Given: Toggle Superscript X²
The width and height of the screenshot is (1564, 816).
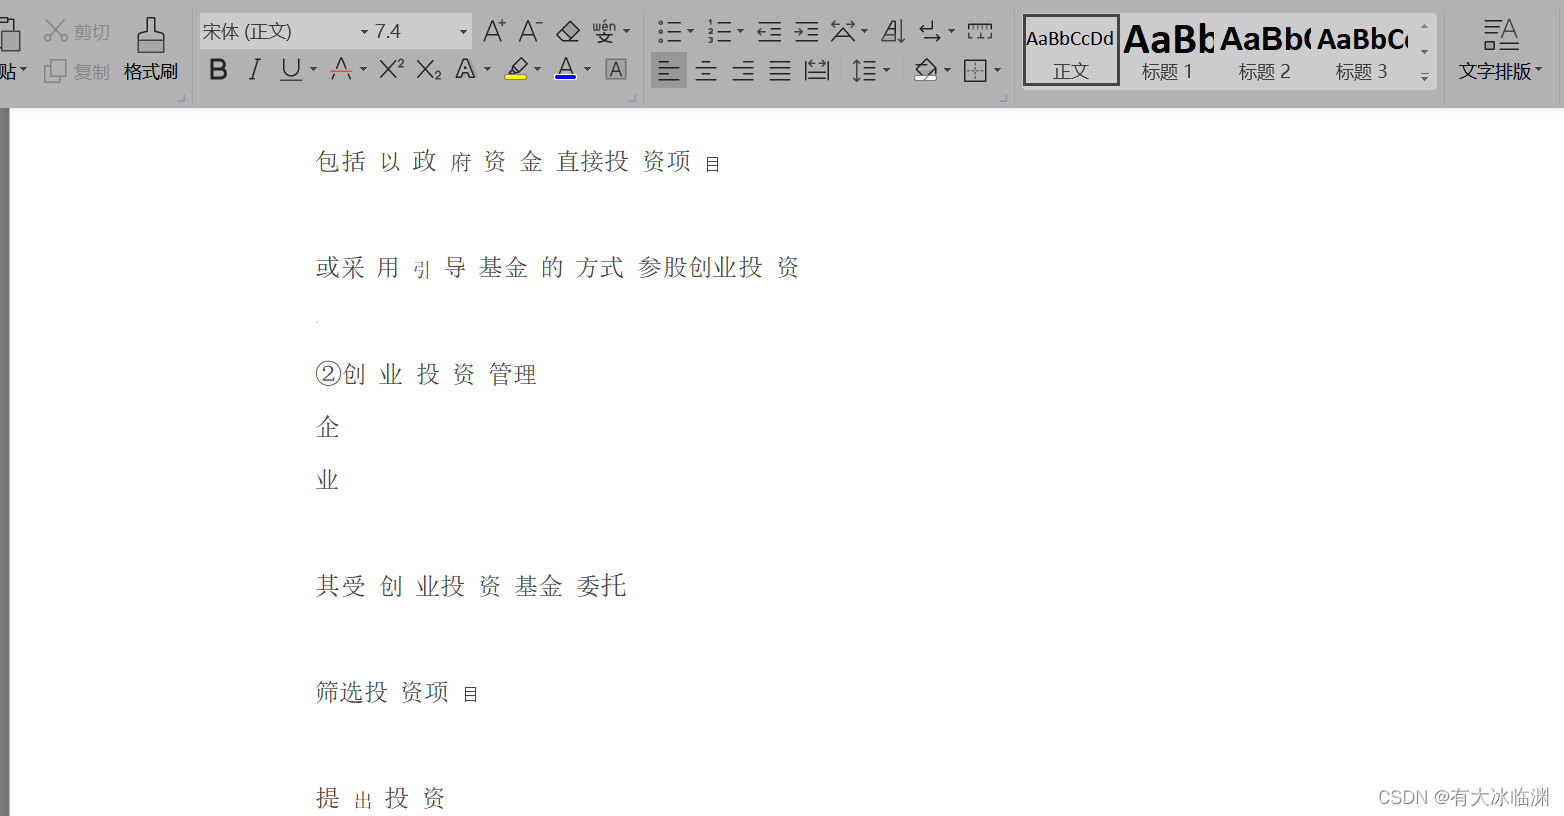Looking at the screenshot, I should [x=392, y=69].
